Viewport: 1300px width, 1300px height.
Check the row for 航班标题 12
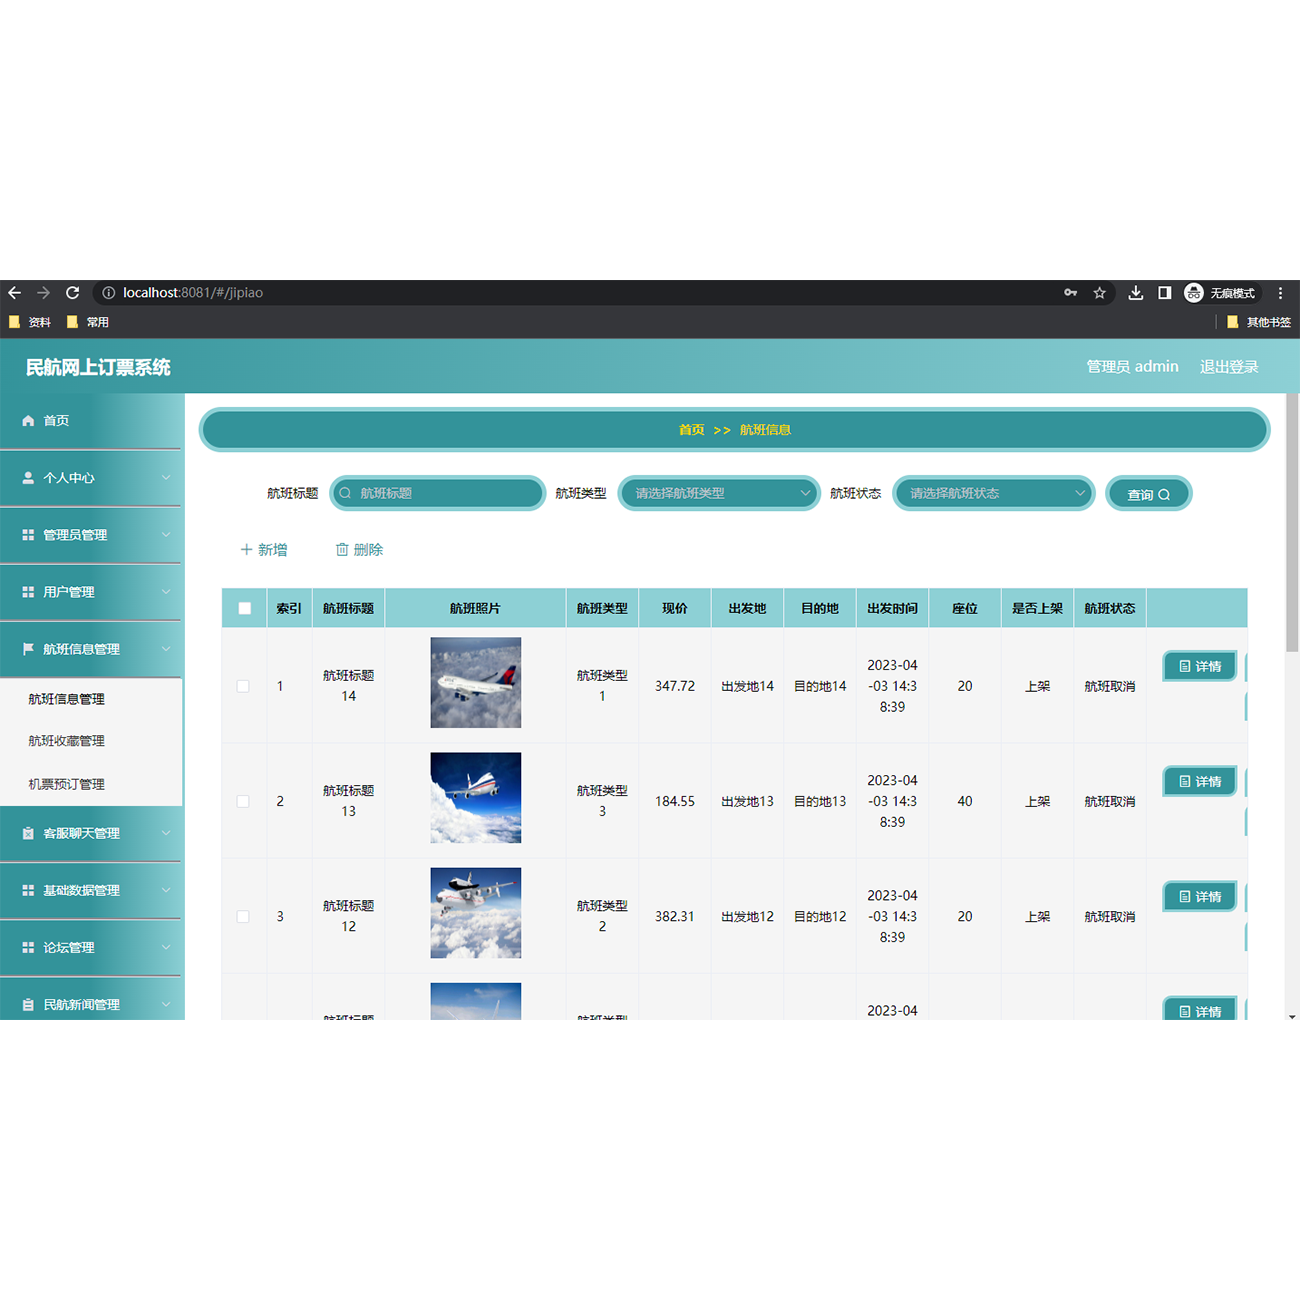(243, 916)
